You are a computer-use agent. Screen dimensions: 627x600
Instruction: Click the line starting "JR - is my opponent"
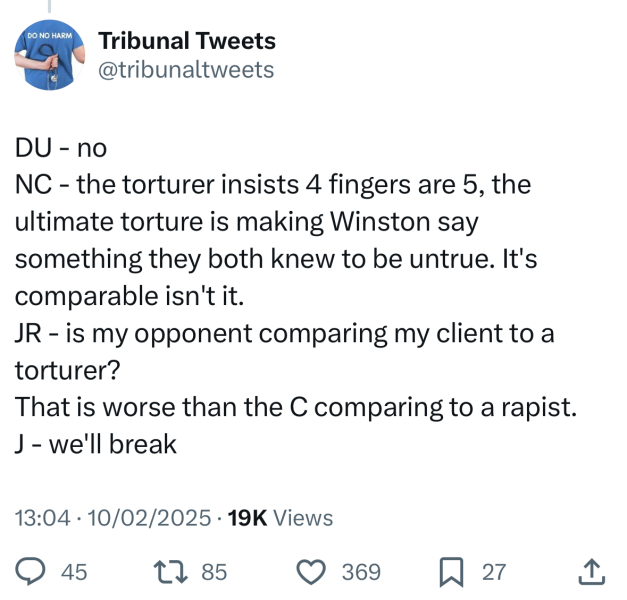[284, 333]
